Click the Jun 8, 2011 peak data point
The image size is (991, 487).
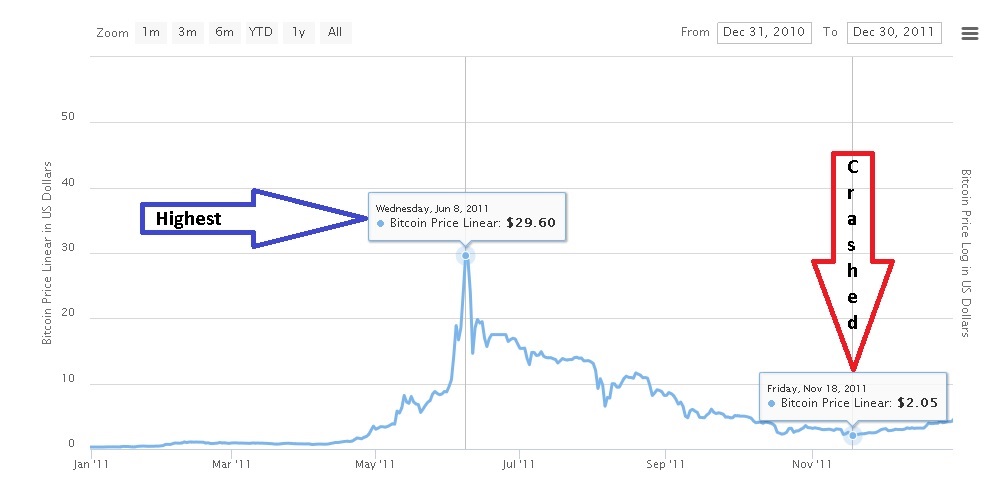(x=466, y=255)
